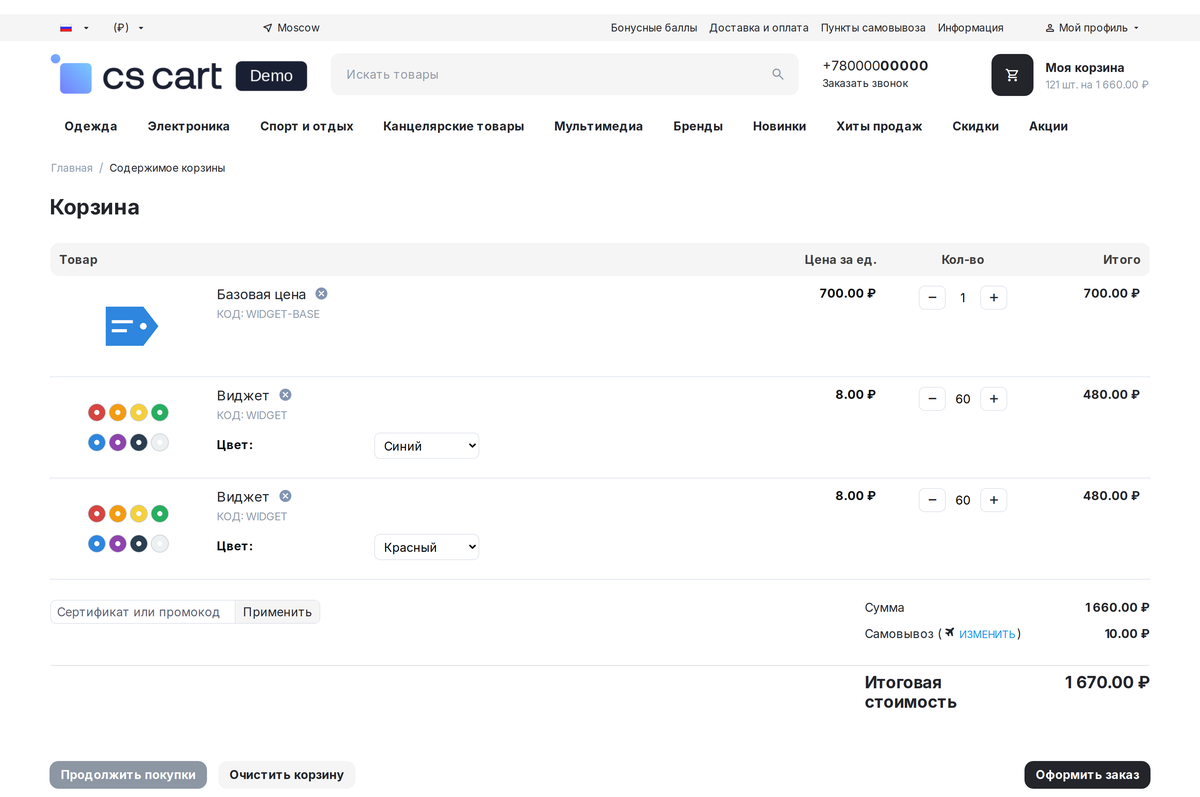
Task: Go to the Хиты продаж menu item
Action: tap(879, 126)
